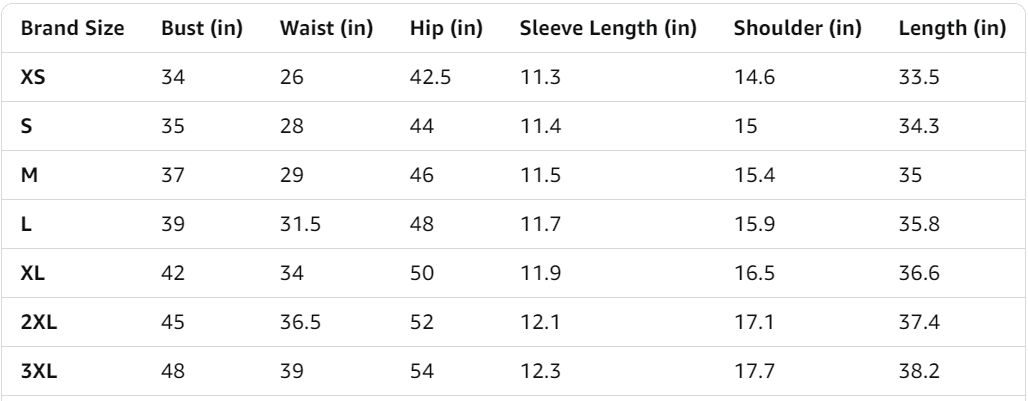
Task: Click the 2XL size row label
Action: pyautogui.click(x=38, y=320)
